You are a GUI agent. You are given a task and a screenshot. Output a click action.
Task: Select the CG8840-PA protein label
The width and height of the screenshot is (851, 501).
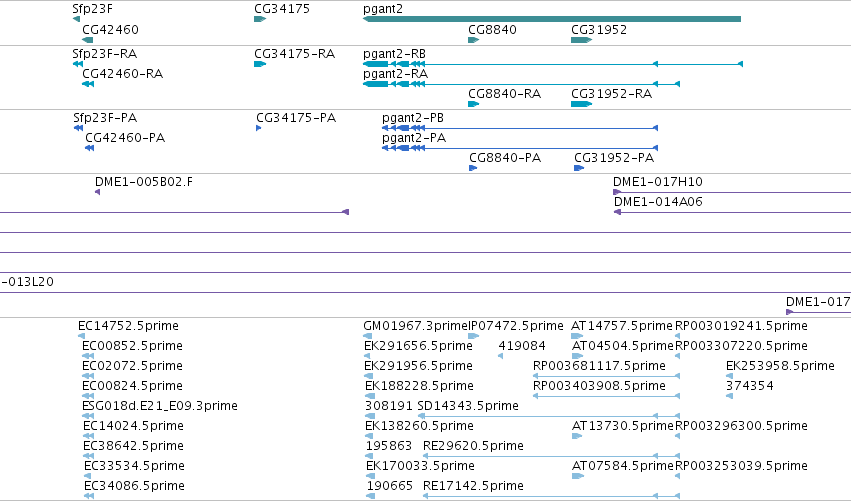(x=505, y=158)
